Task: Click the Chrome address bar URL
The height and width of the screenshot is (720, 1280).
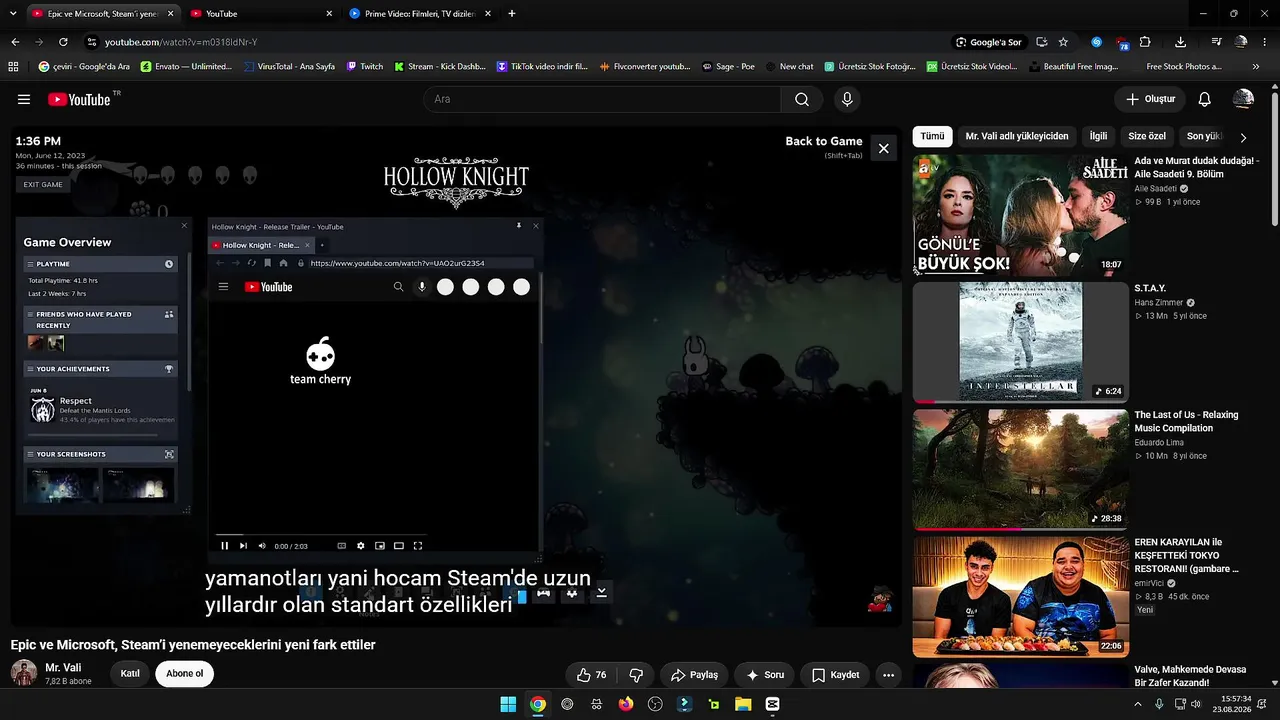Action: click(181, 42)
